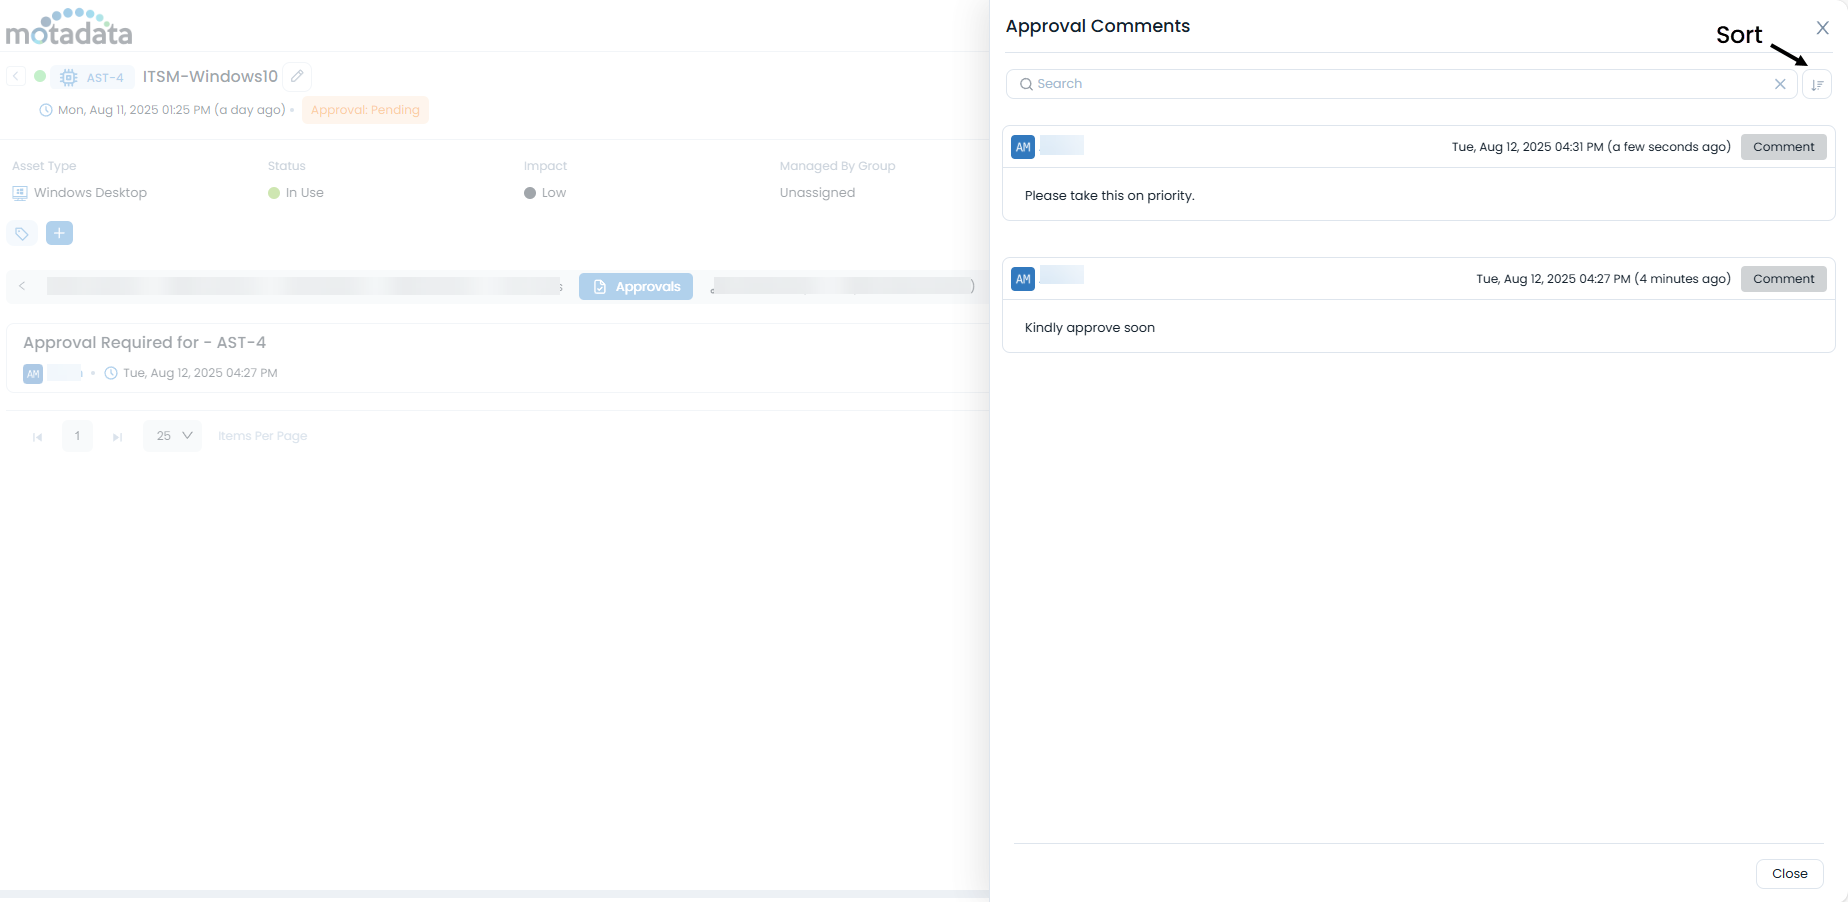Click the gear icon inside the AST-4 badge
Viewport: 1848px width, 902px height.
[x=68, y=76]
